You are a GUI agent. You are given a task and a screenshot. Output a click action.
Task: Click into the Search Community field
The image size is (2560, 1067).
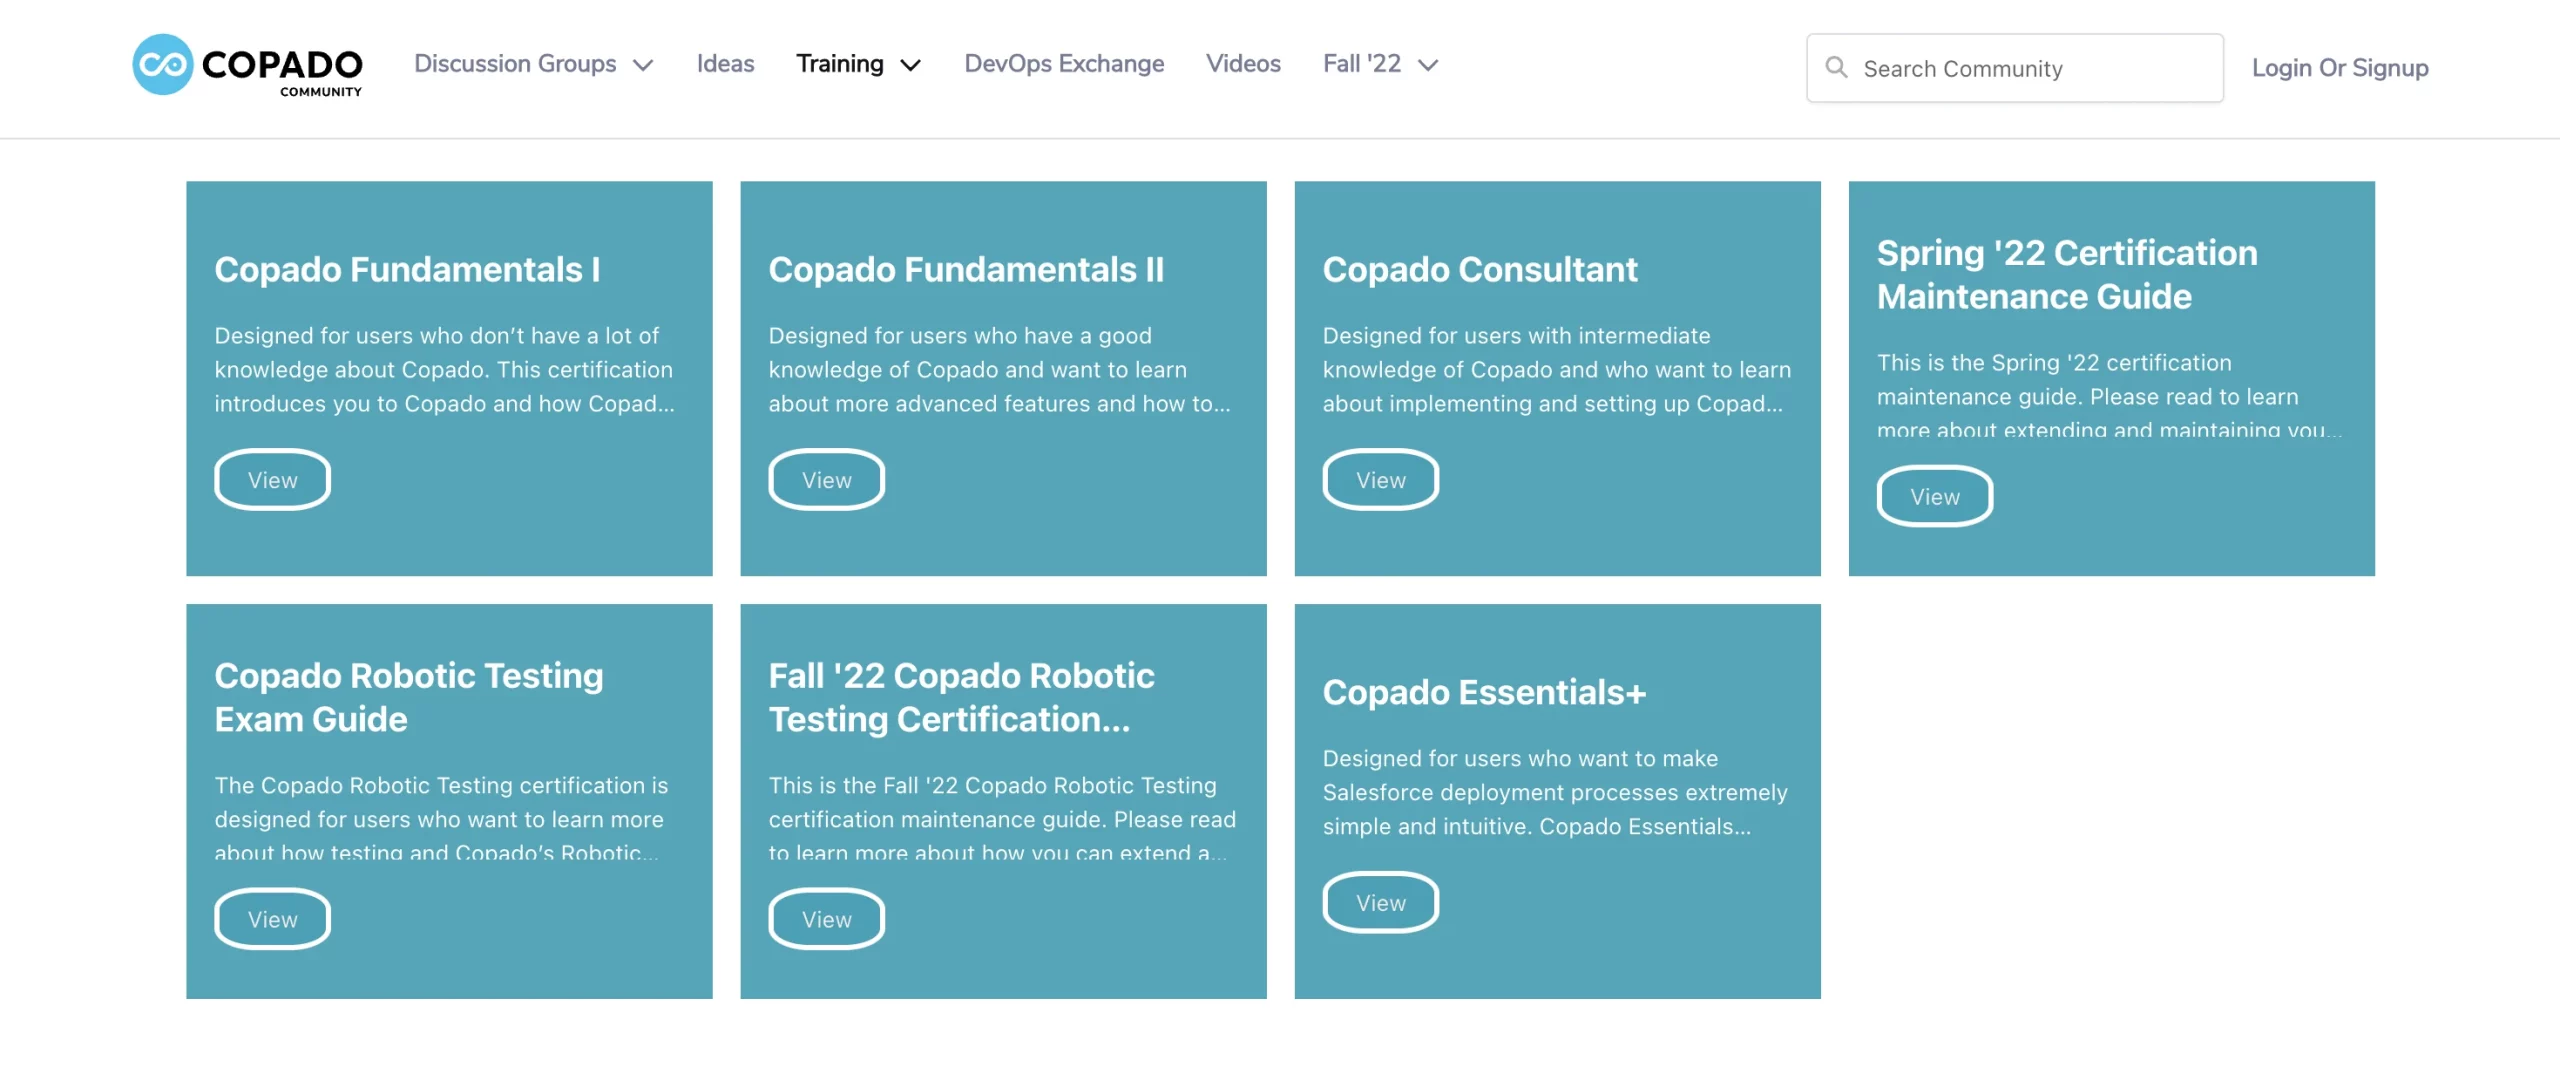2015,68
